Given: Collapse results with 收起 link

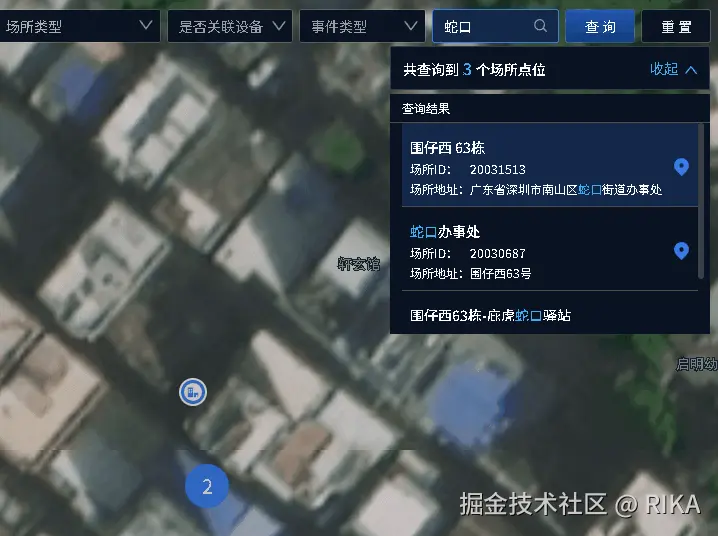Looking at the screenshot, I should tap(673, 69).
